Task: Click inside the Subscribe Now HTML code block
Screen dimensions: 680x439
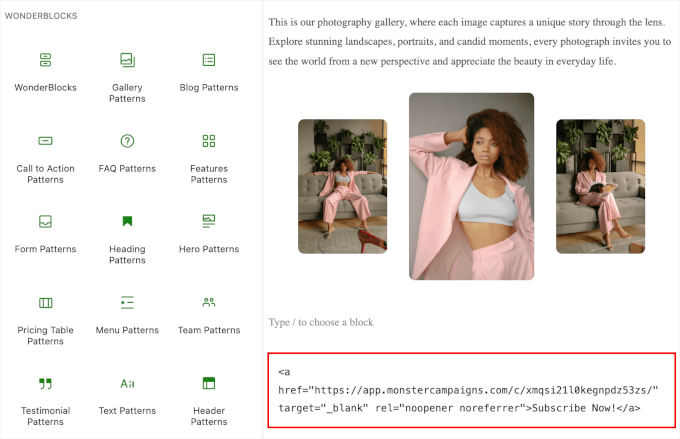Action: click(x=471, y=390)
